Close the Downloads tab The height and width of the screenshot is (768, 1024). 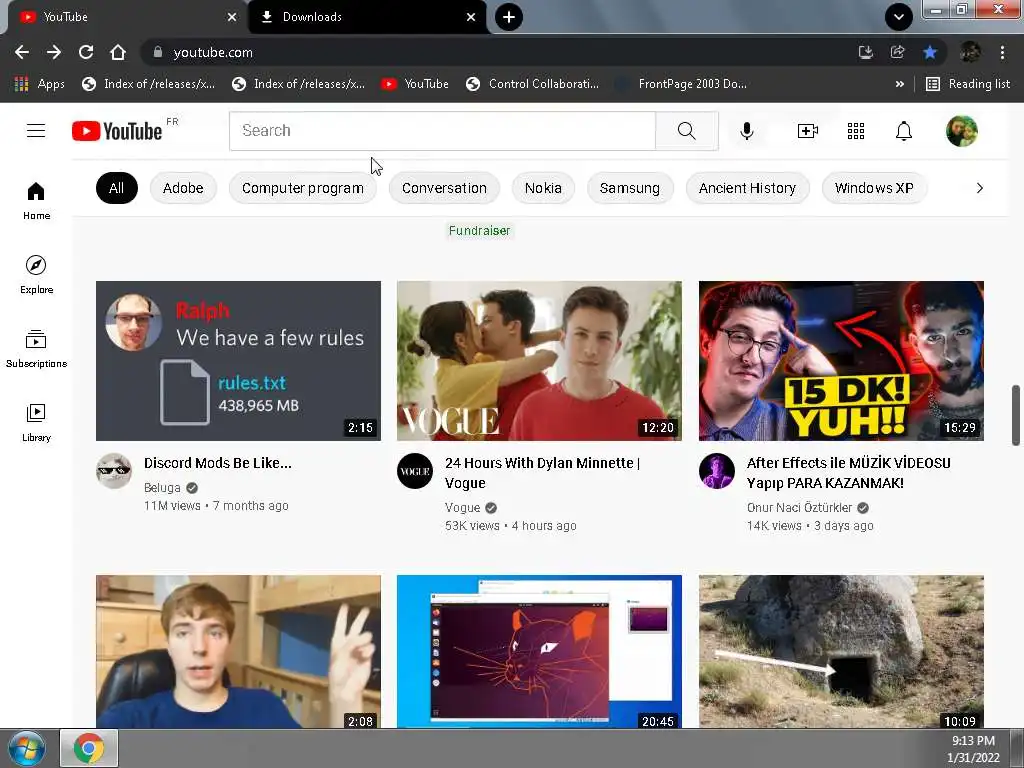pos(471,17)
